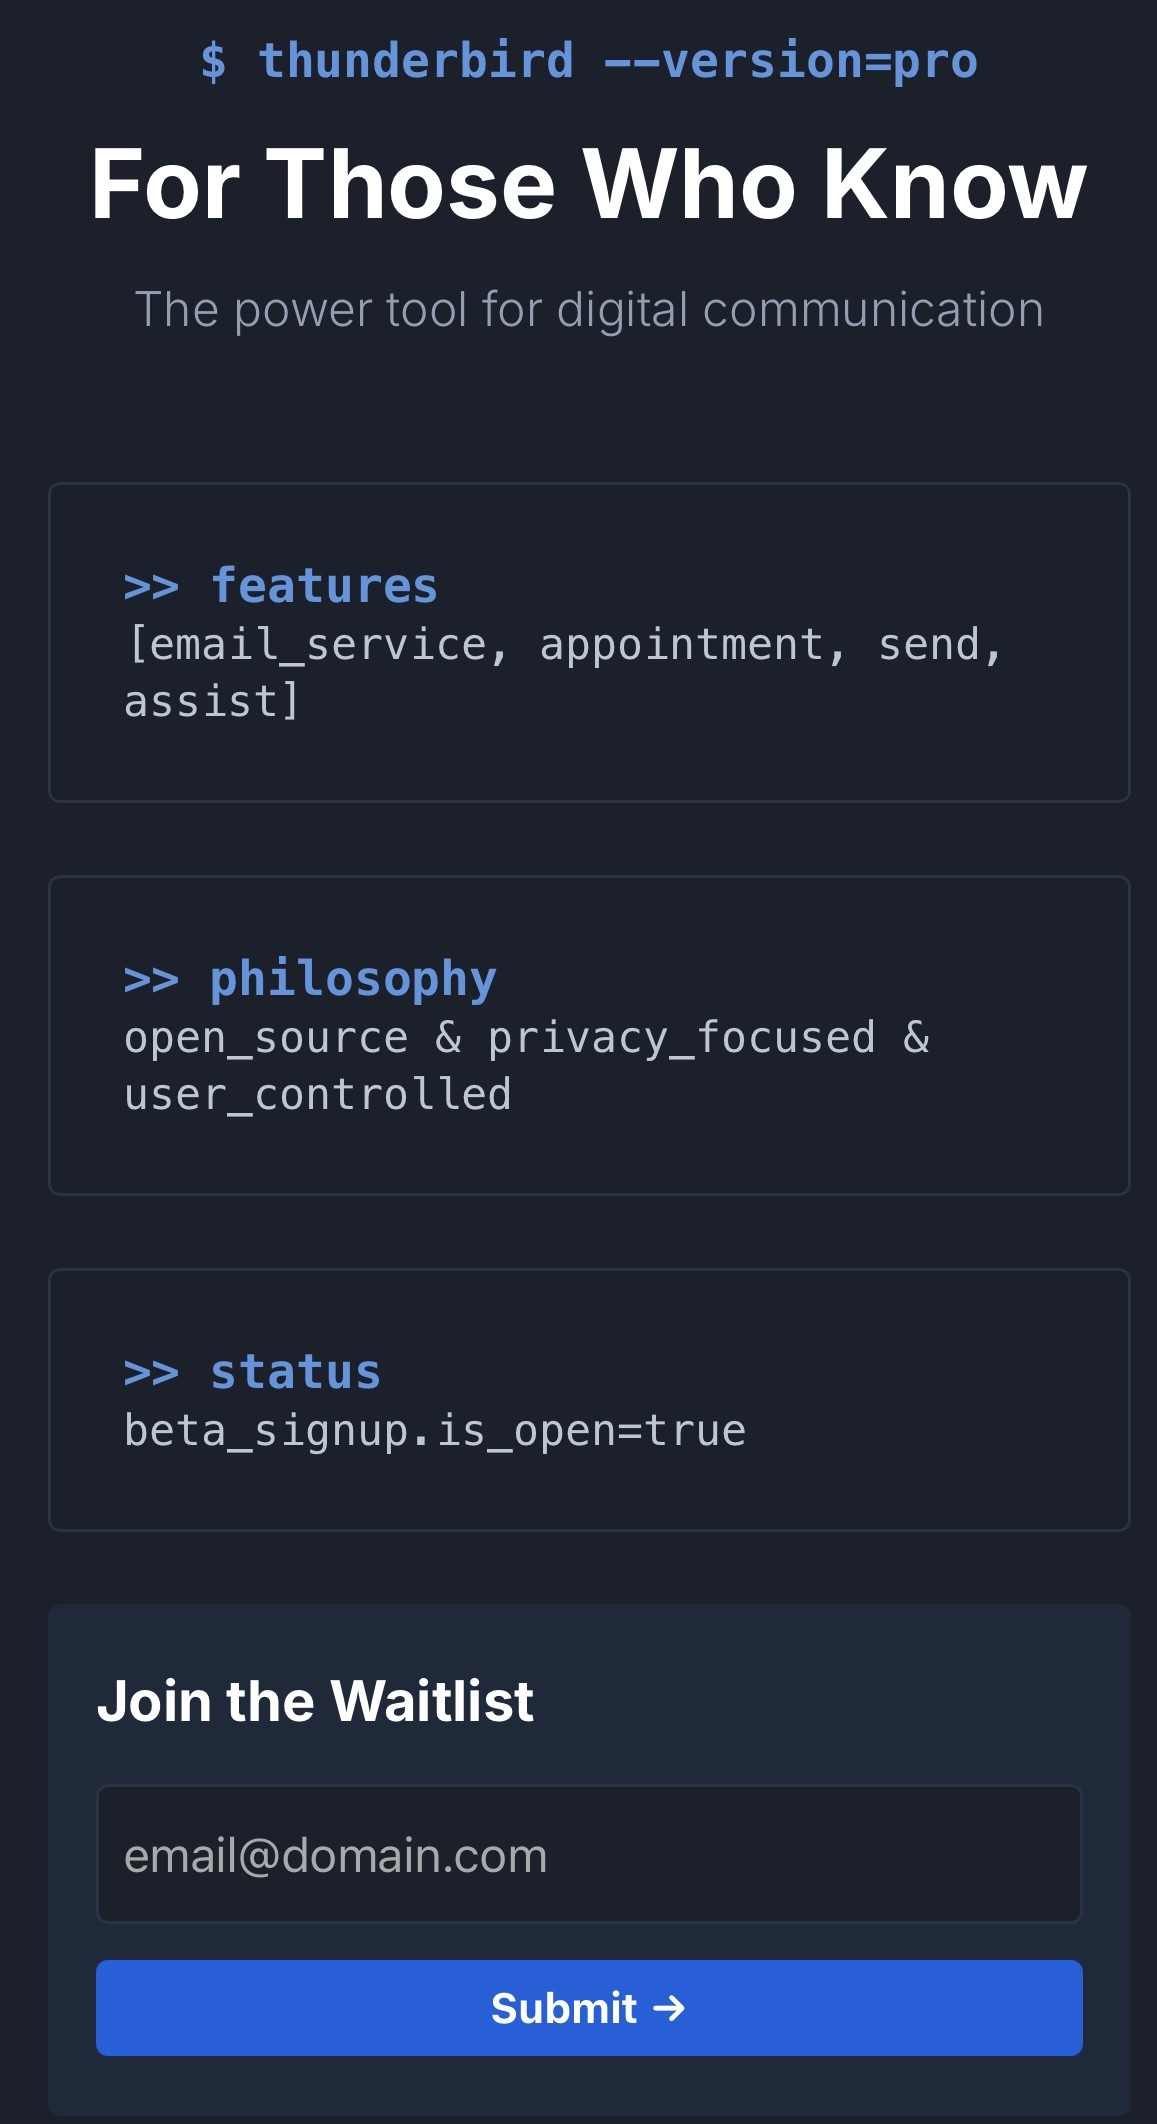This screenshot has height=2124, width=1157.
Task: Click the "Join the Waitlist" heading
Action: point(315,1700)
